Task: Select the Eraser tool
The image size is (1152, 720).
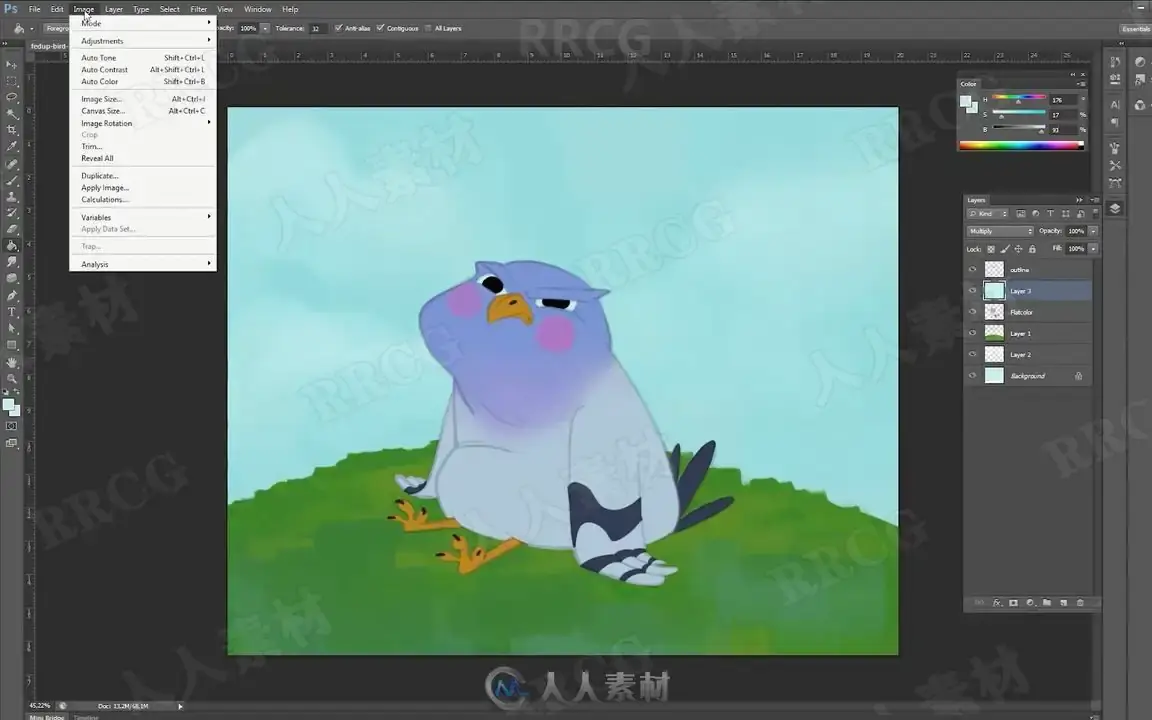Action: (x=12, y=229)
